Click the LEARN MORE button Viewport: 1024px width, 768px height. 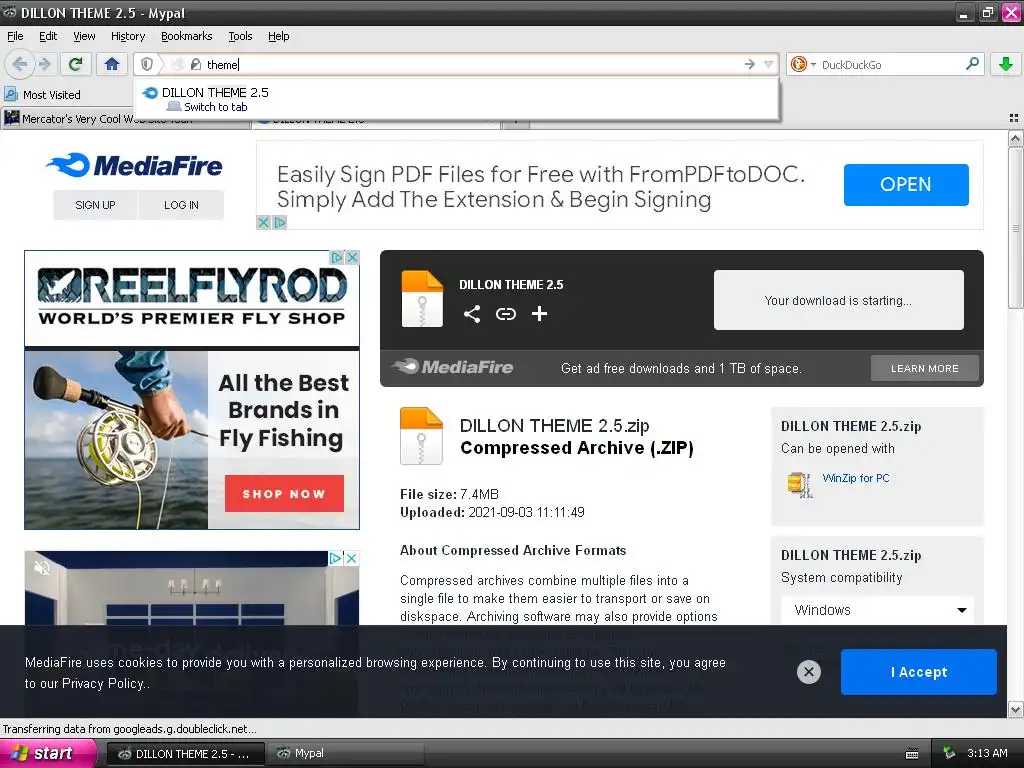[925, 368]
